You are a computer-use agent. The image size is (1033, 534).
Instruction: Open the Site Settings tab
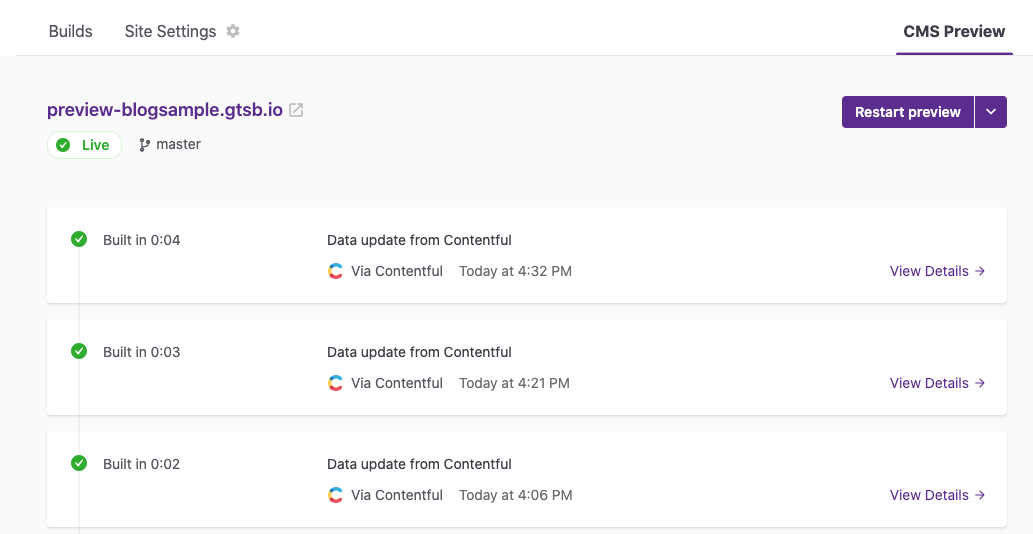[x=170, y=31]
